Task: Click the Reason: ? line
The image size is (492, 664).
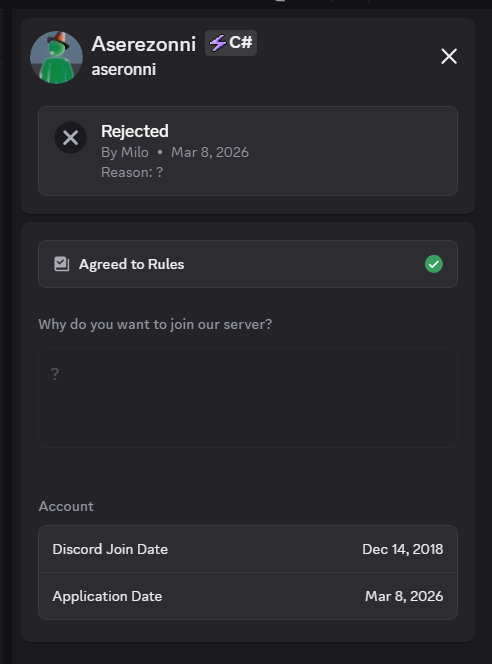Action: point(132,172)
